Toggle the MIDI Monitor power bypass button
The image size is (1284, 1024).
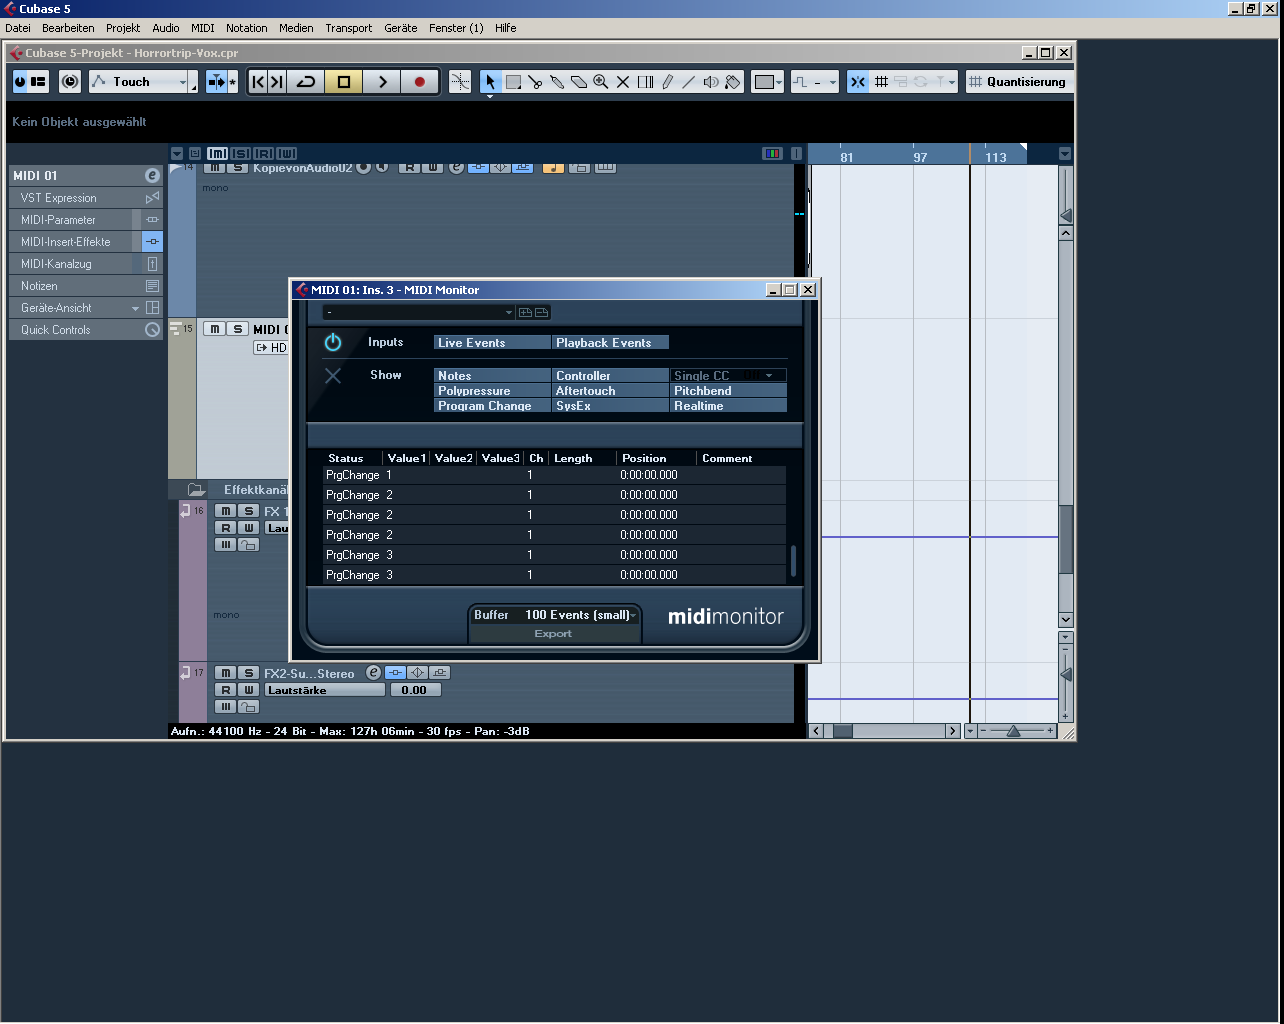click(x=333, y=343)
